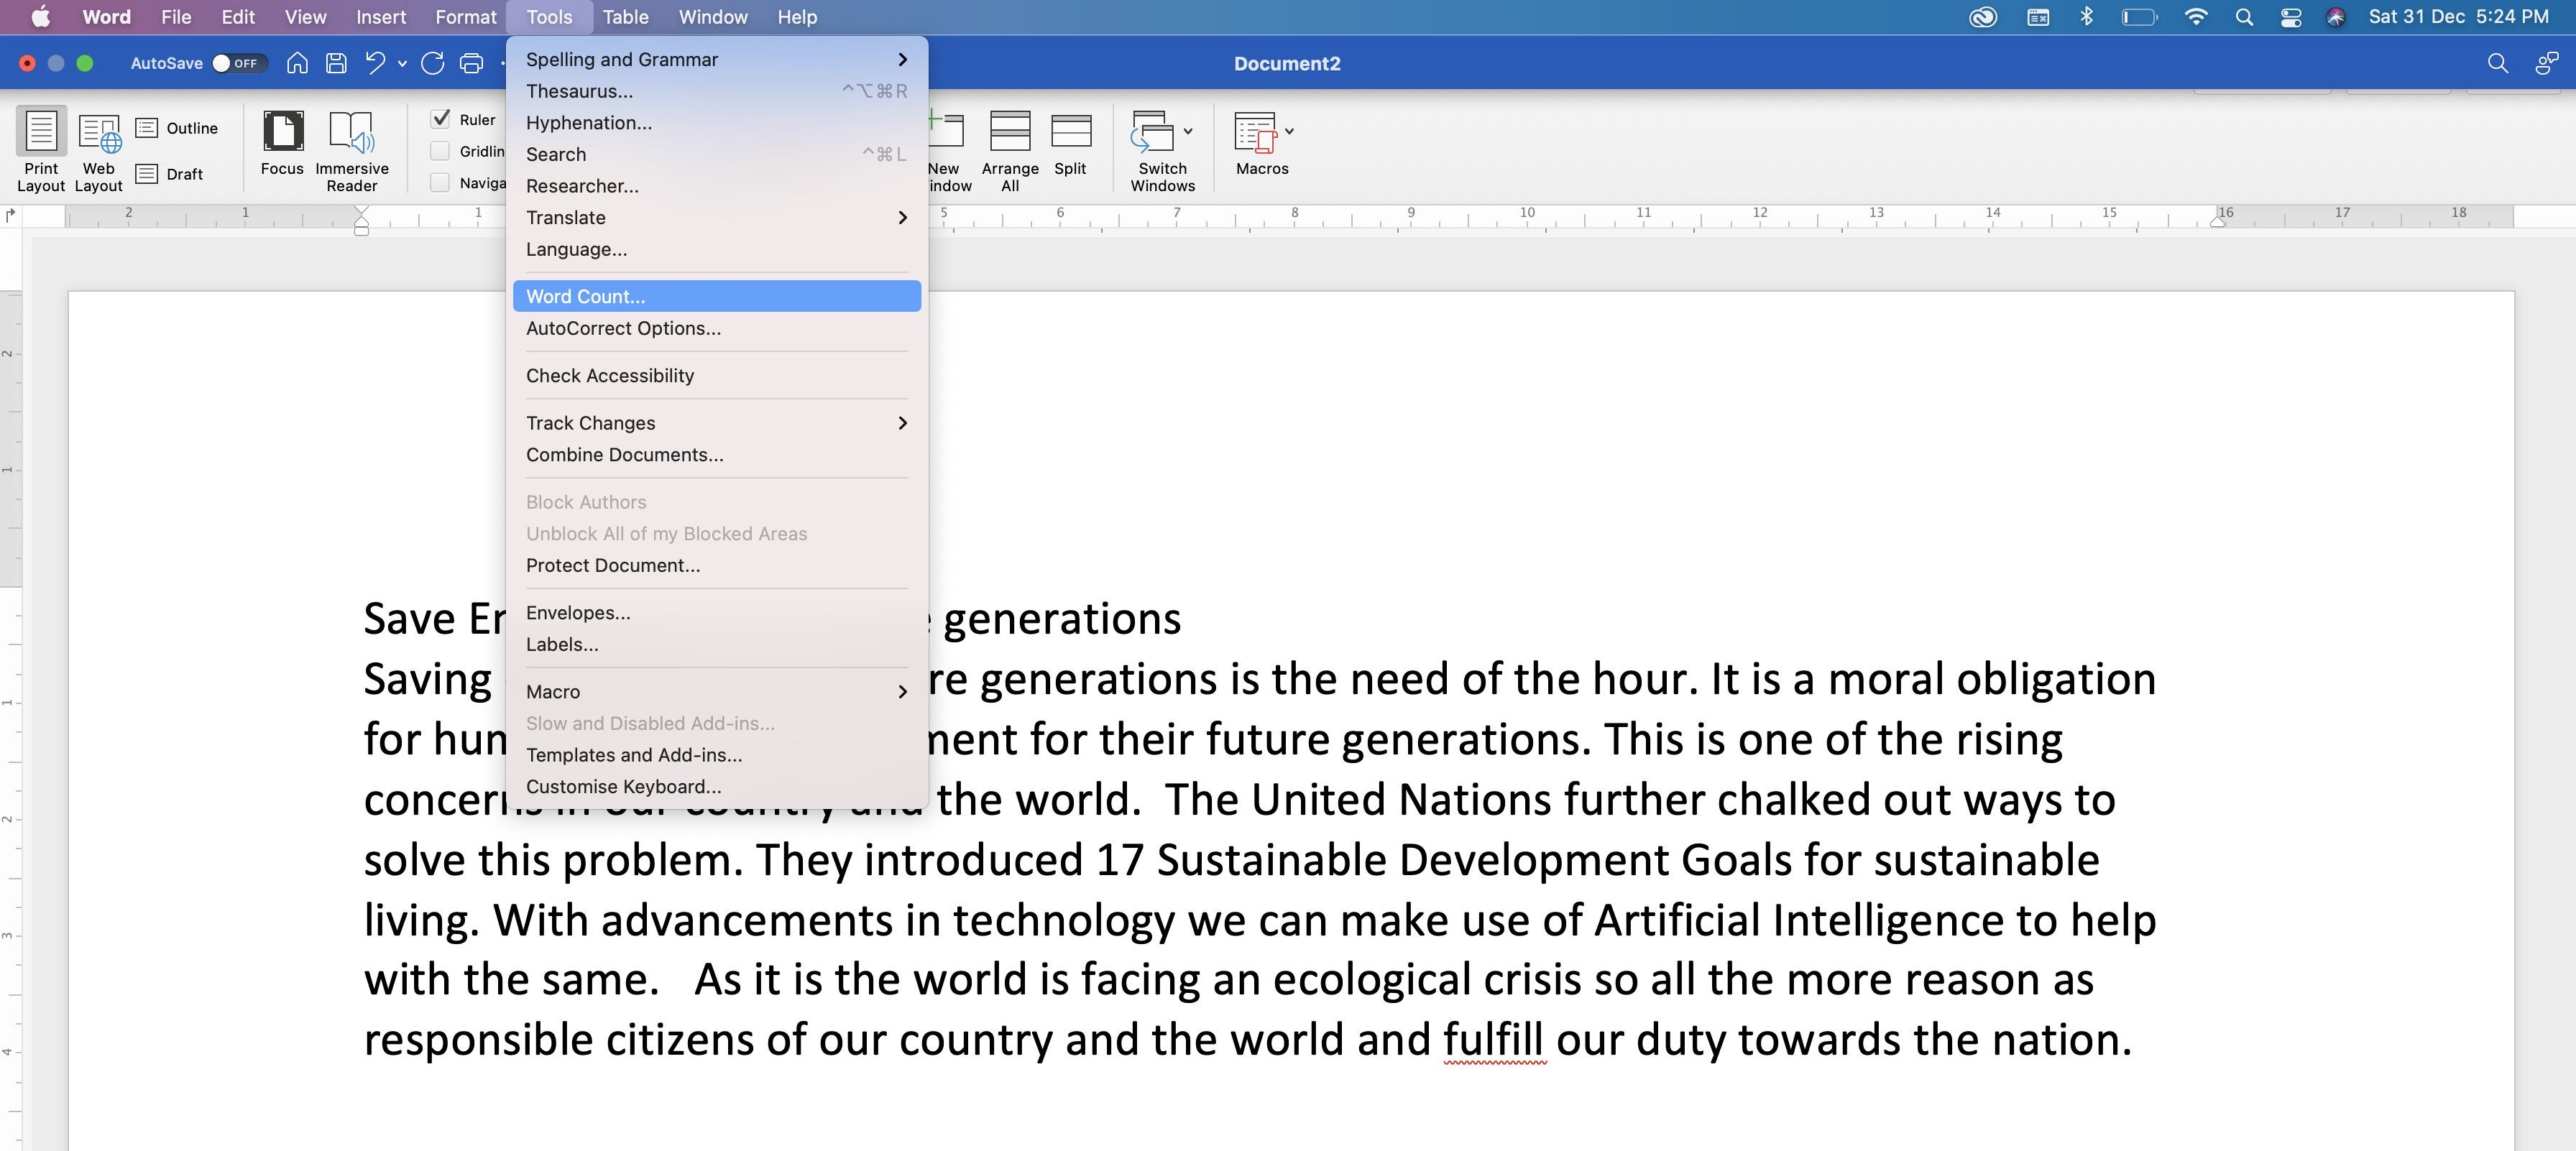This screenshot has height=1151, width=2576.
Task: Toggle the Gridlines checkbox
Action: (x=441, y=151)
